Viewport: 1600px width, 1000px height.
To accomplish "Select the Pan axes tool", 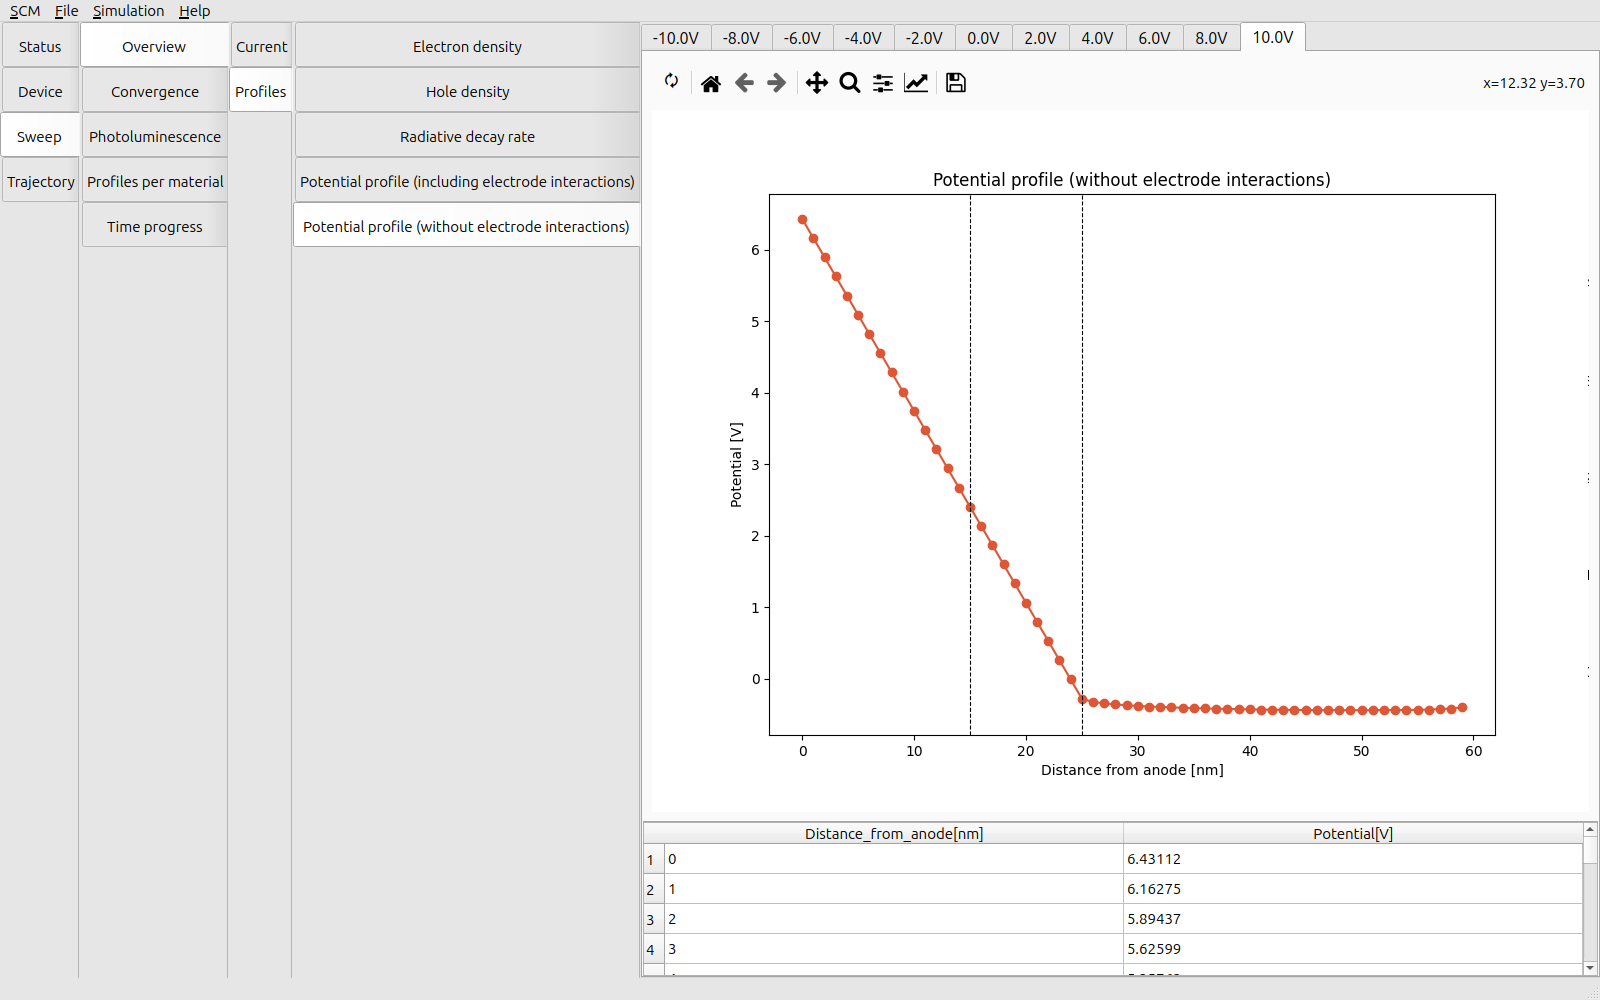I will pyautogui.click(x=817, y=83).
